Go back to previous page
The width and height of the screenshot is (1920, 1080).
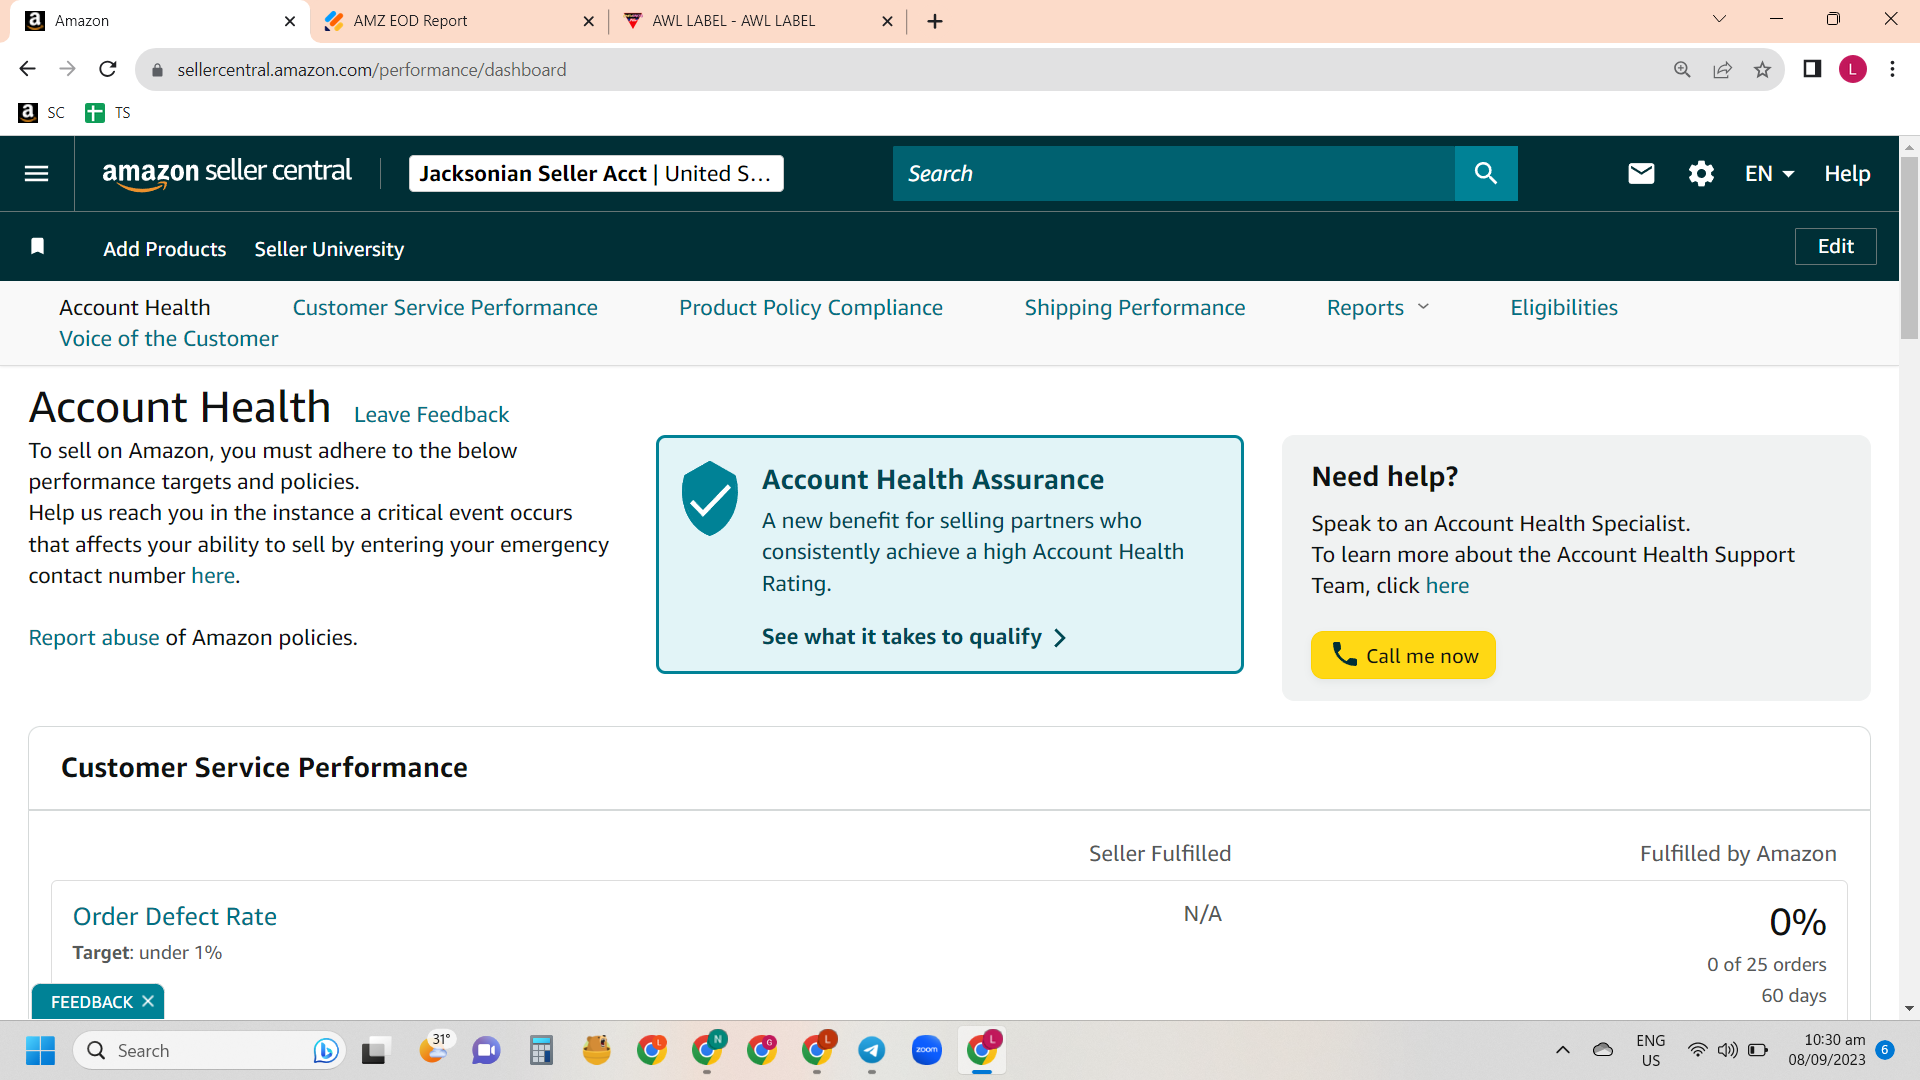[27, 69]
